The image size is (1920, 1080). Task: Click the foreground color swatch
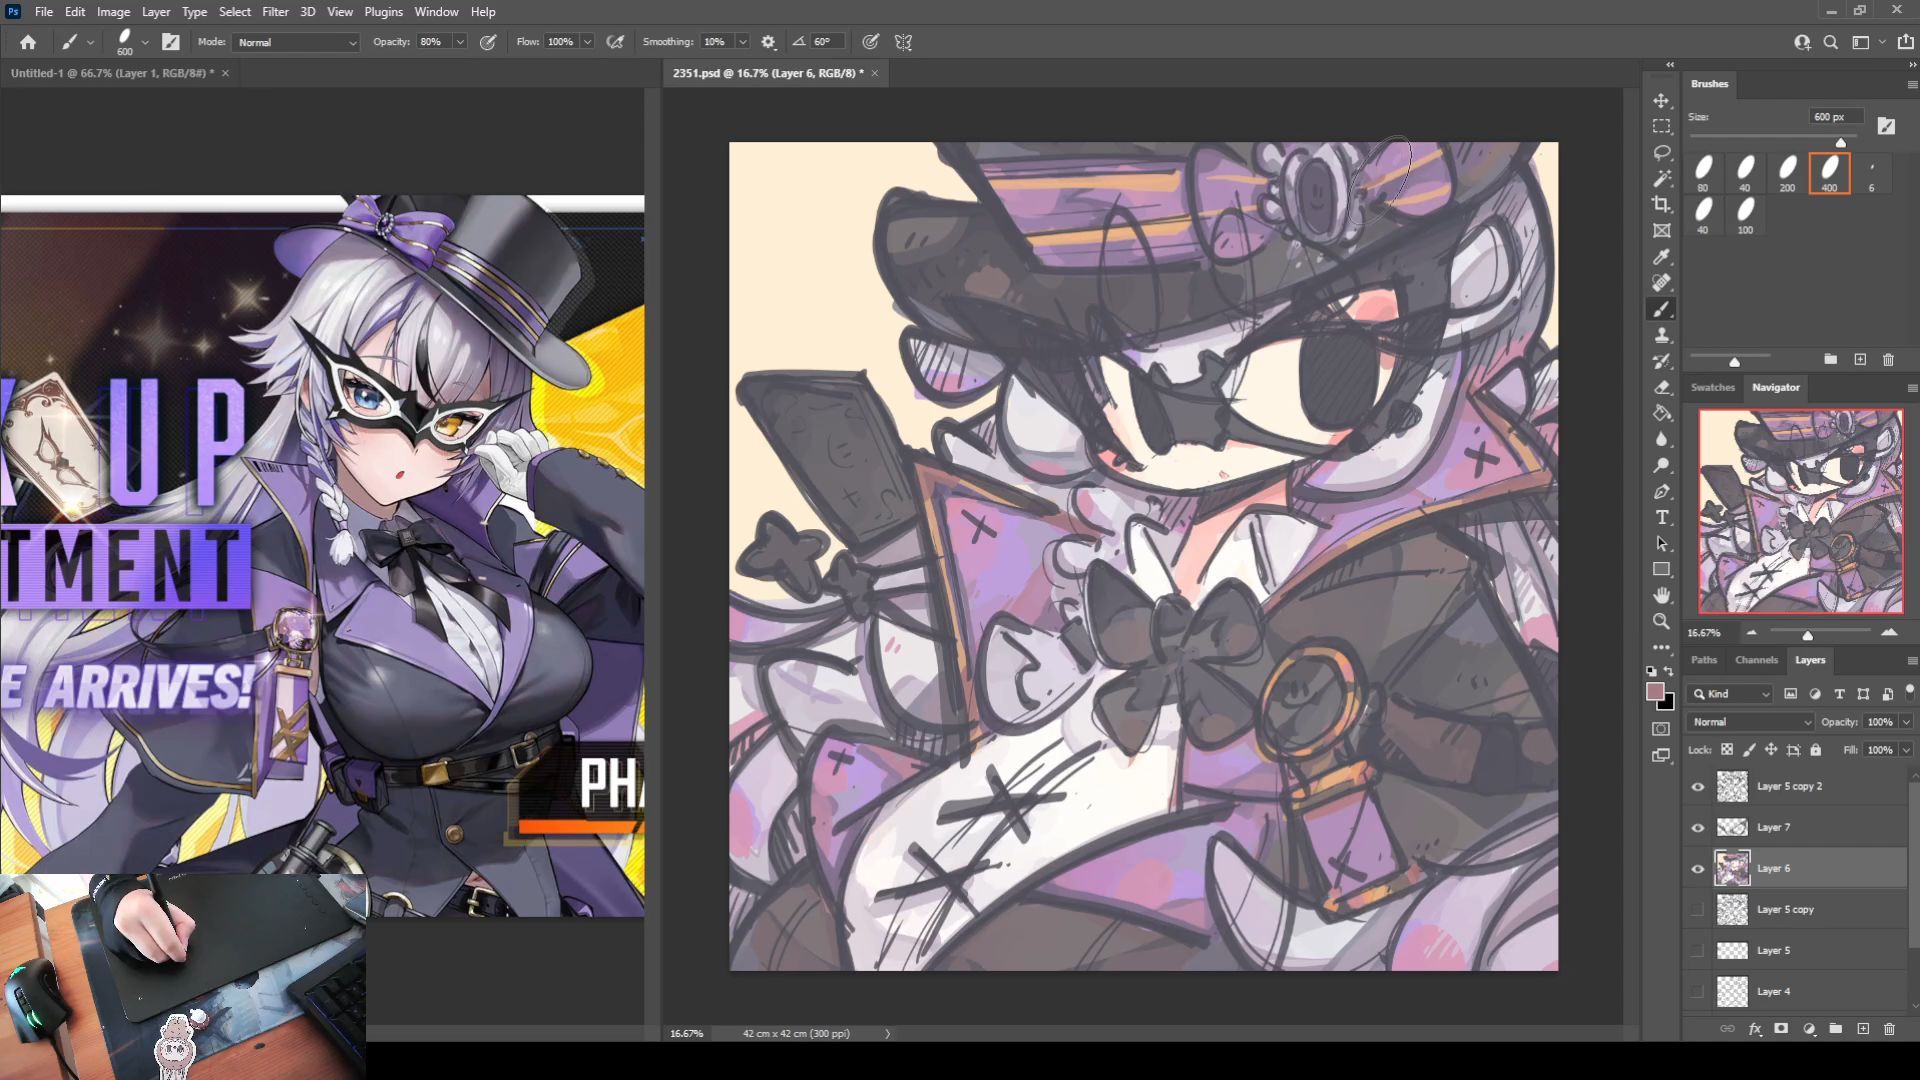1655,692
